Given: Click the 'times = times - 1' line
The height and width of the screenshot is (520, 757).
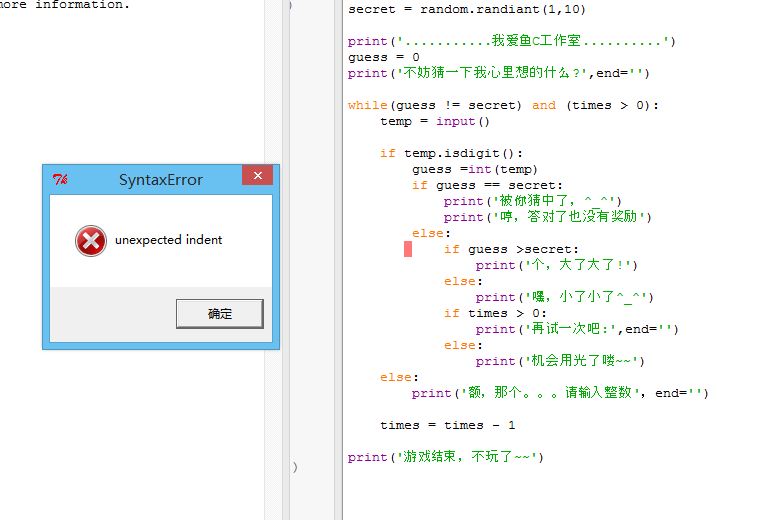Looking at the screenshot, I should click(x=448, y=425).
